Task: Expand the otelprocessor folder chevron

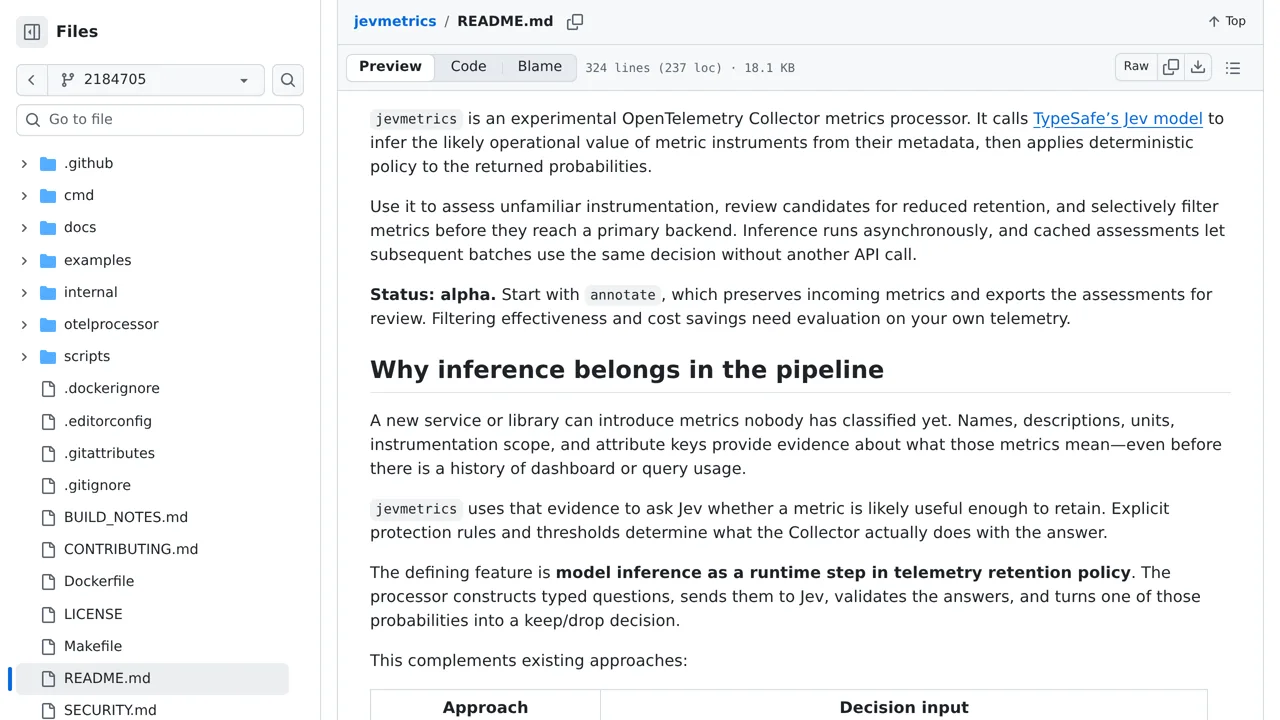Action: 24,324
